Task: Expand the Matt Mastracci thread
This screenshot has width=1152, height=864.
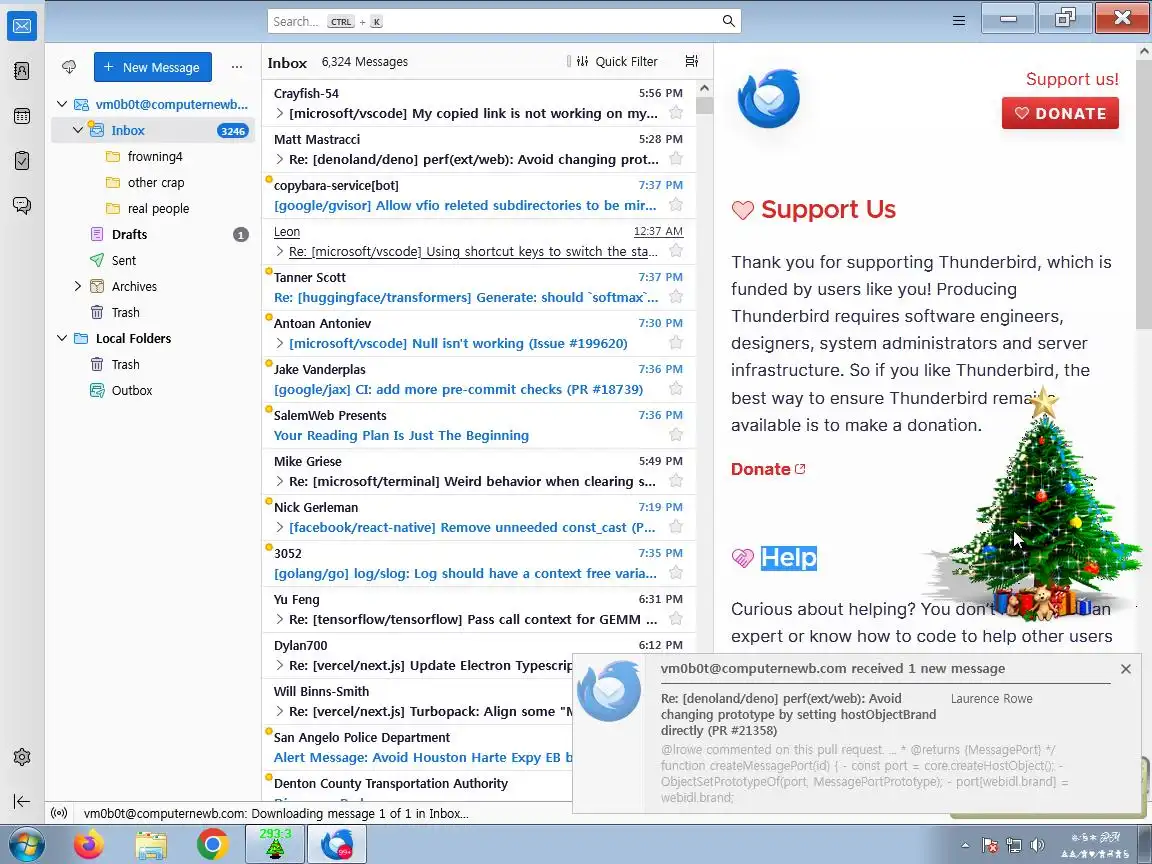Action: pyautogui.click(x=279, y=159)
